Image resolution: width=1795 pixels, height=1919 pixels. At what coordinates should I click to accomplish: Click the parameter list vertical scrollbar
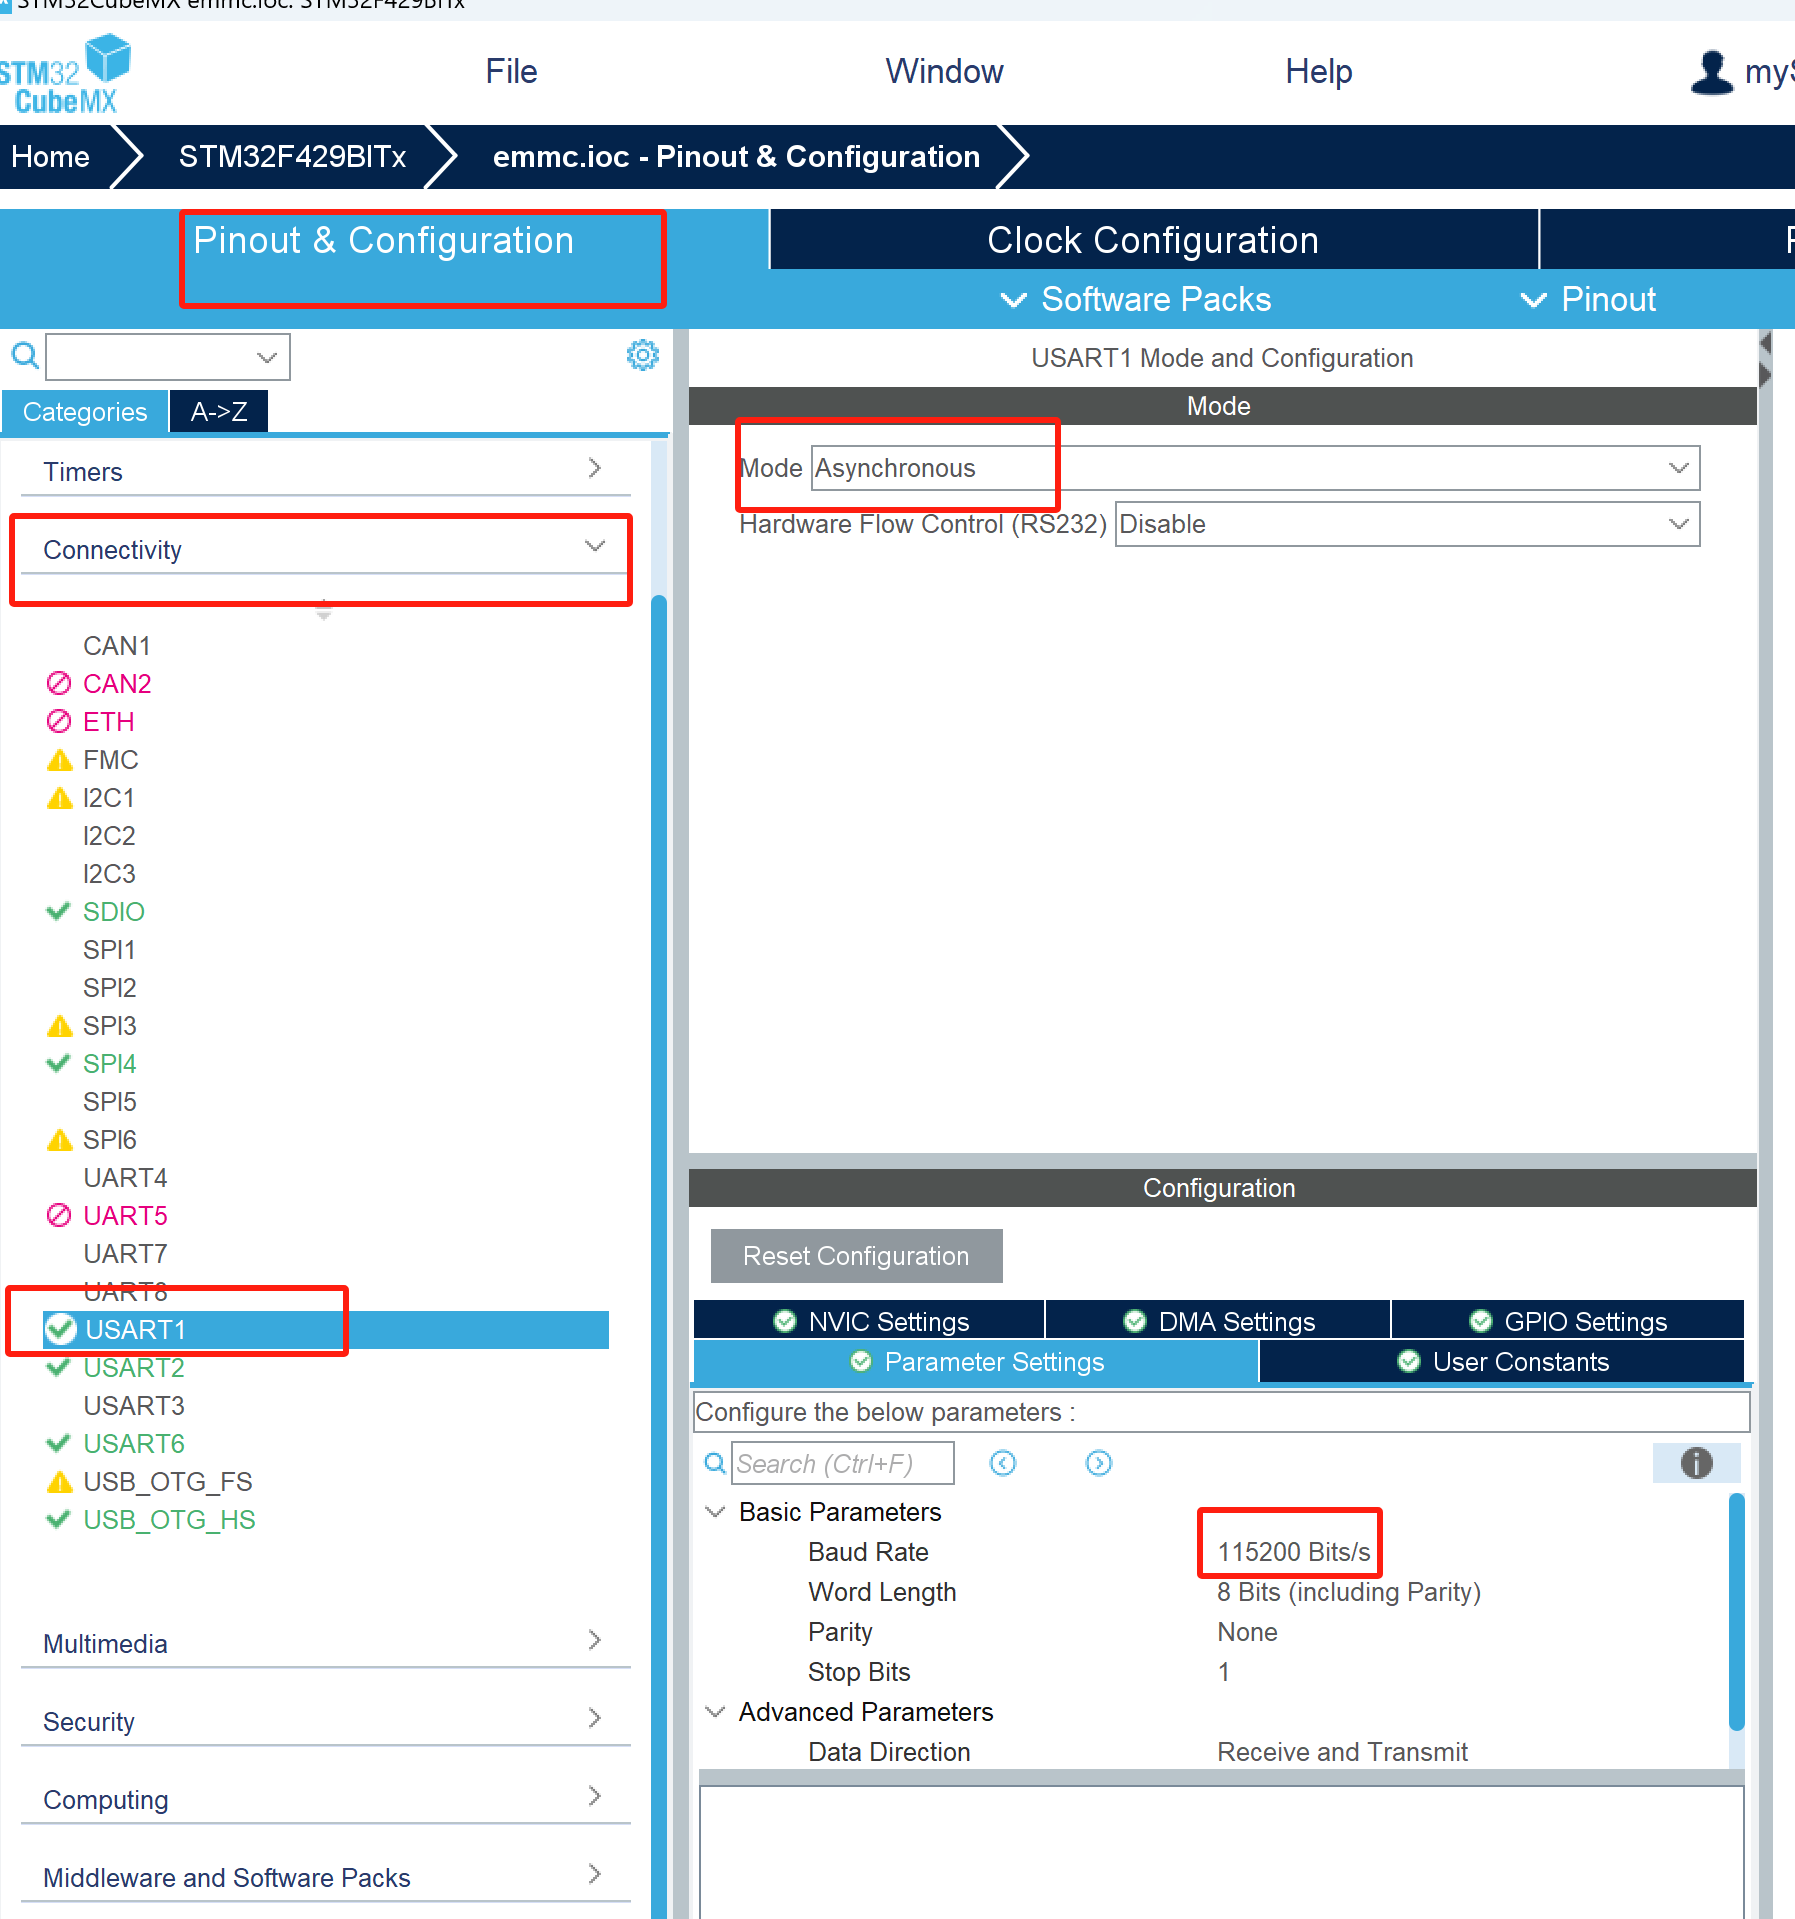pyautogui.click(x=1737, y=1611)
